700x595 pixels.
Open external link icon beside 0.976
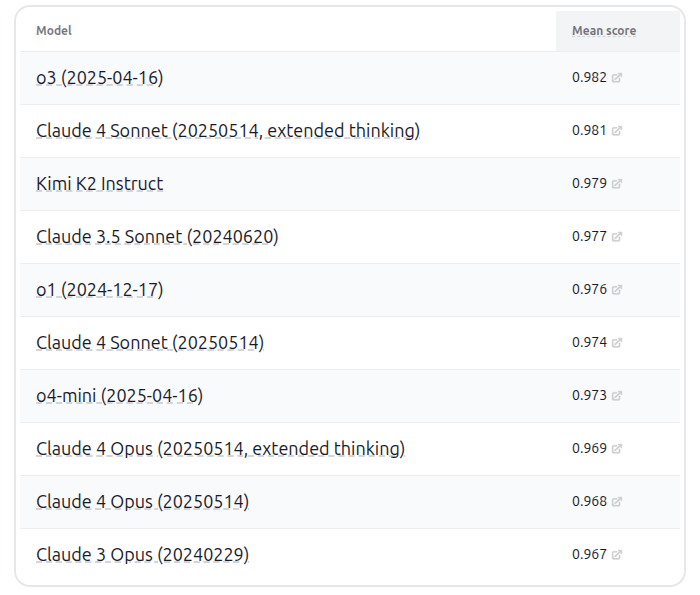617,290
